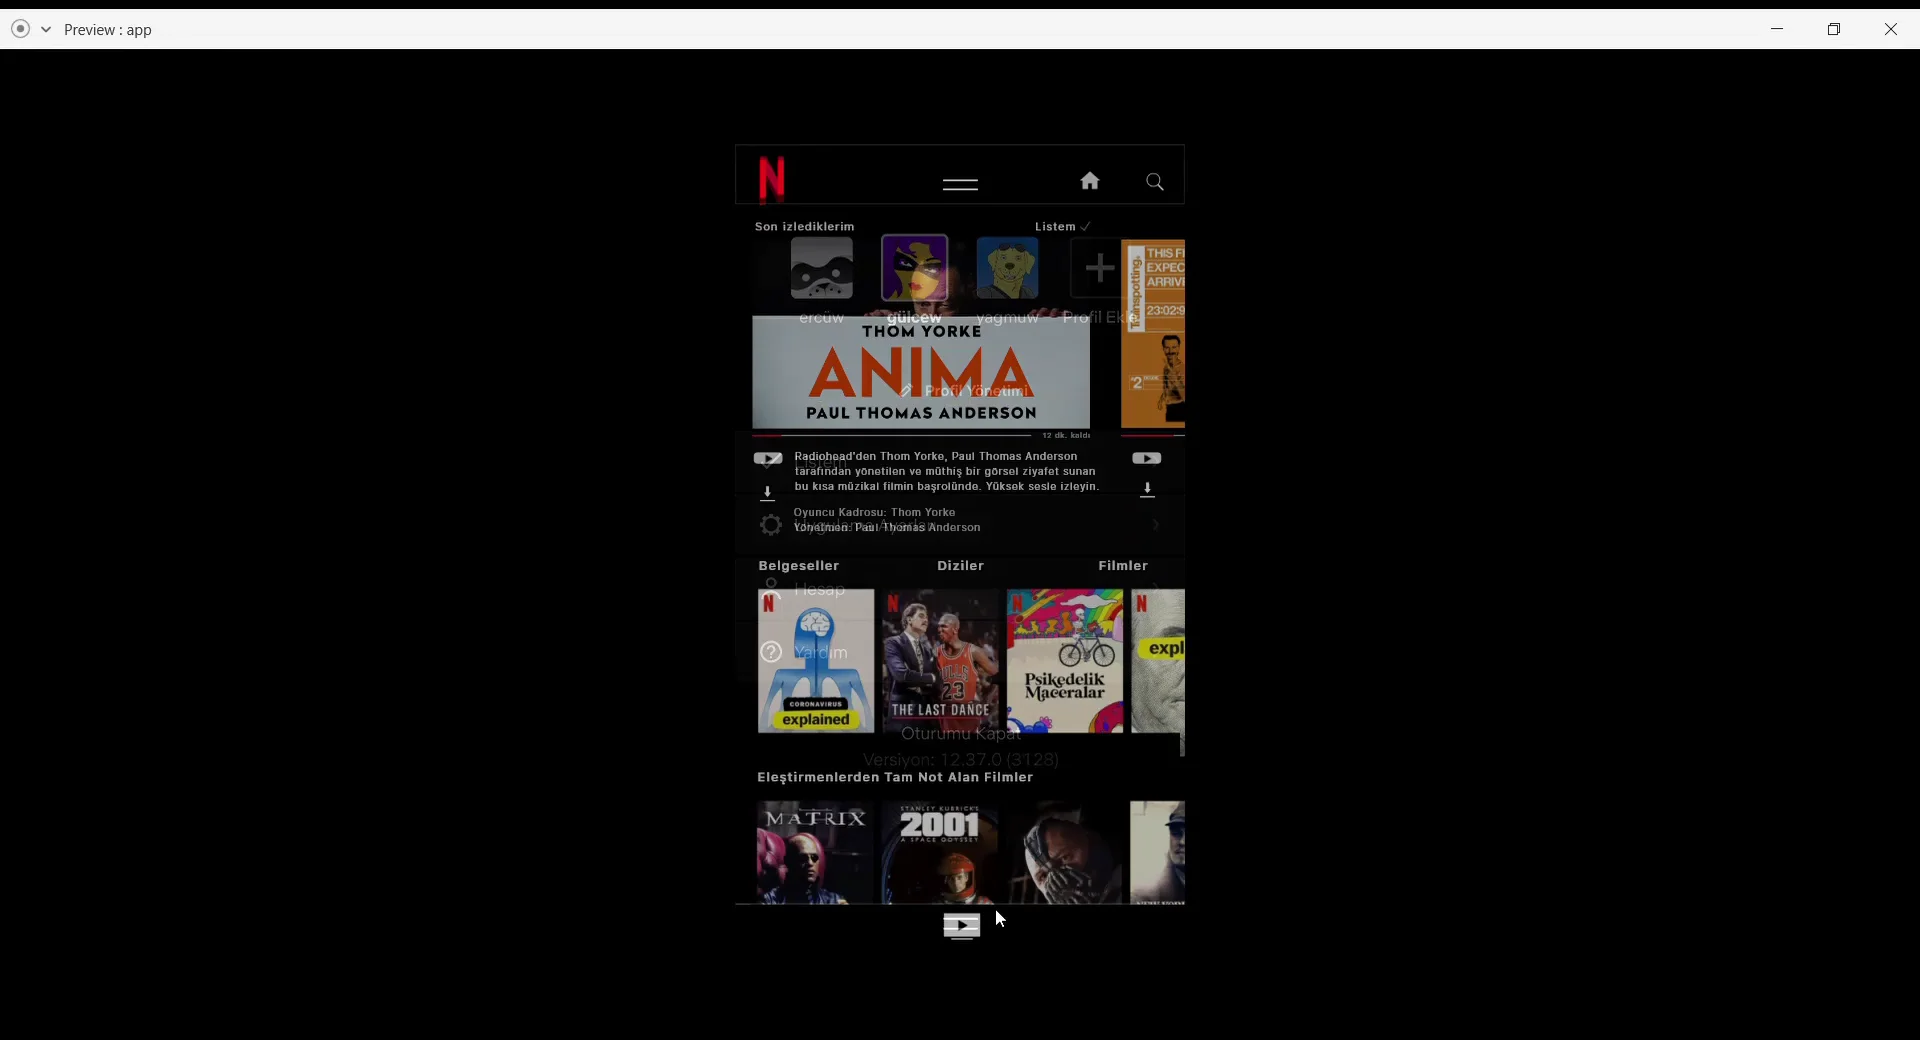
Task: Open search with the magnifier icon
Action: [1155, 182]
